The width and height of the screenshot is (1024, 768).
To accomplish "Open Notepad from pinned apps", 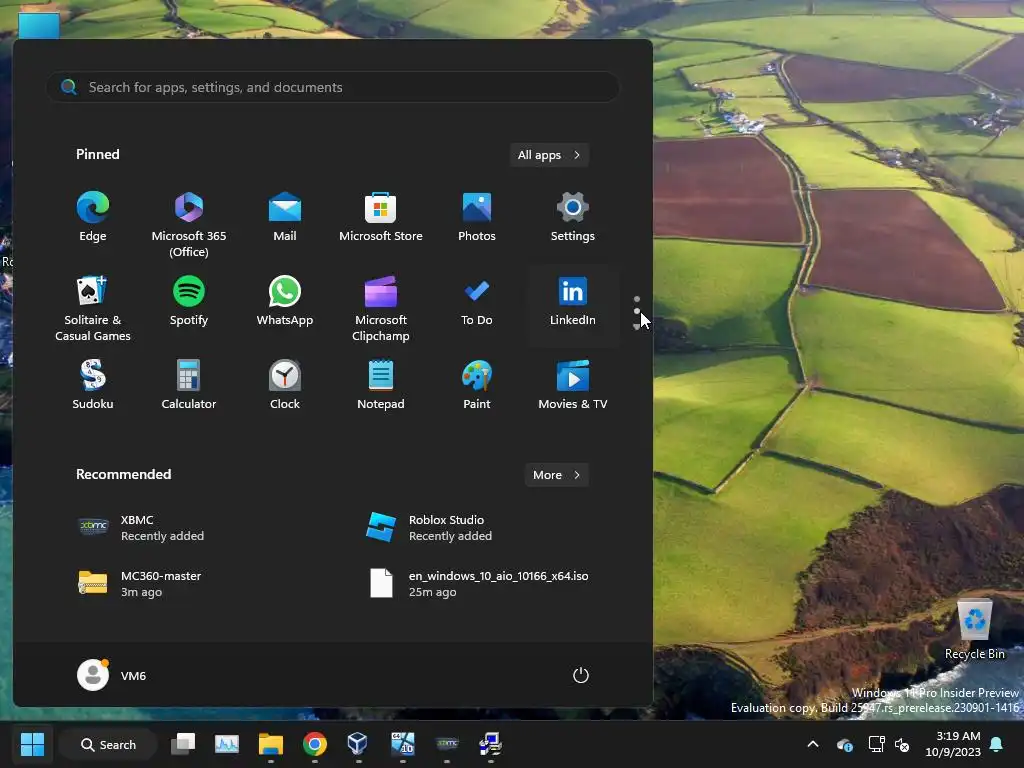I will click(x=381, y=385).
